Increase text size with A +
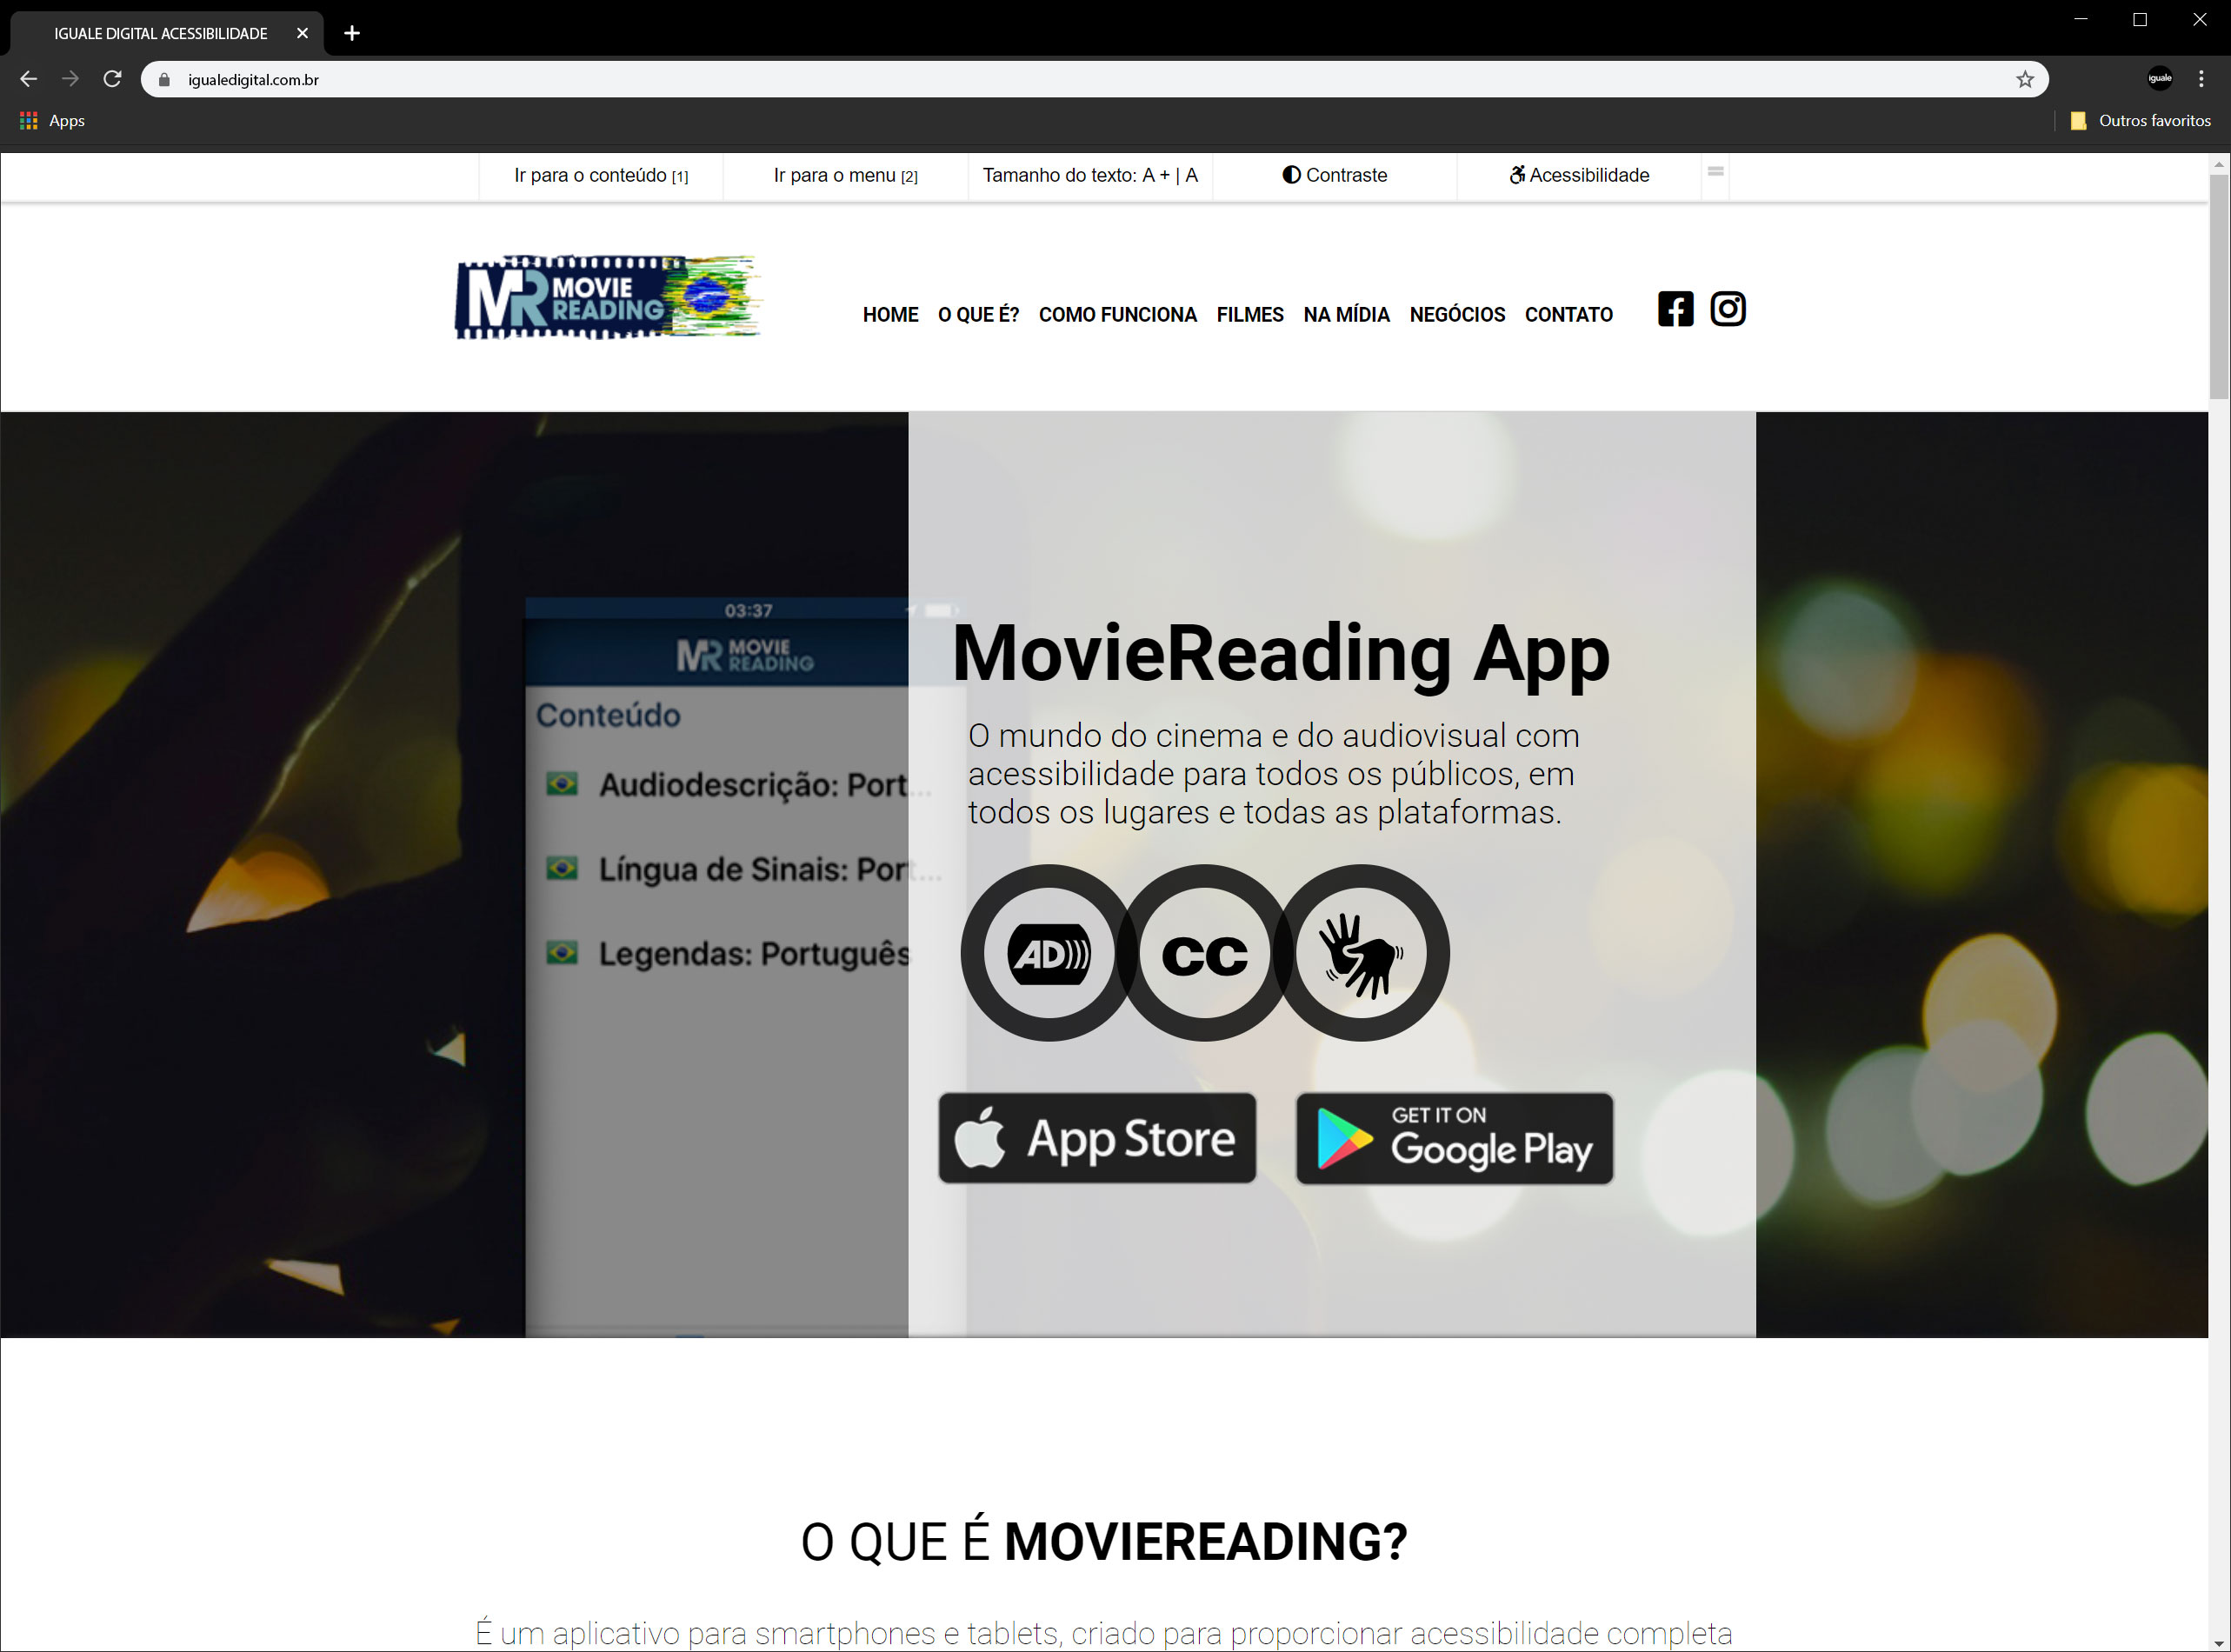 click(1155, 175)
